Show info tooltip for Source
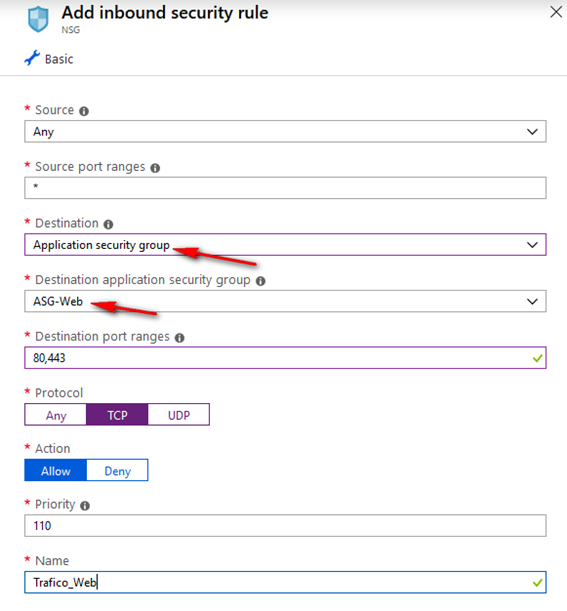The image size is (567, 611). coord(84,111)
